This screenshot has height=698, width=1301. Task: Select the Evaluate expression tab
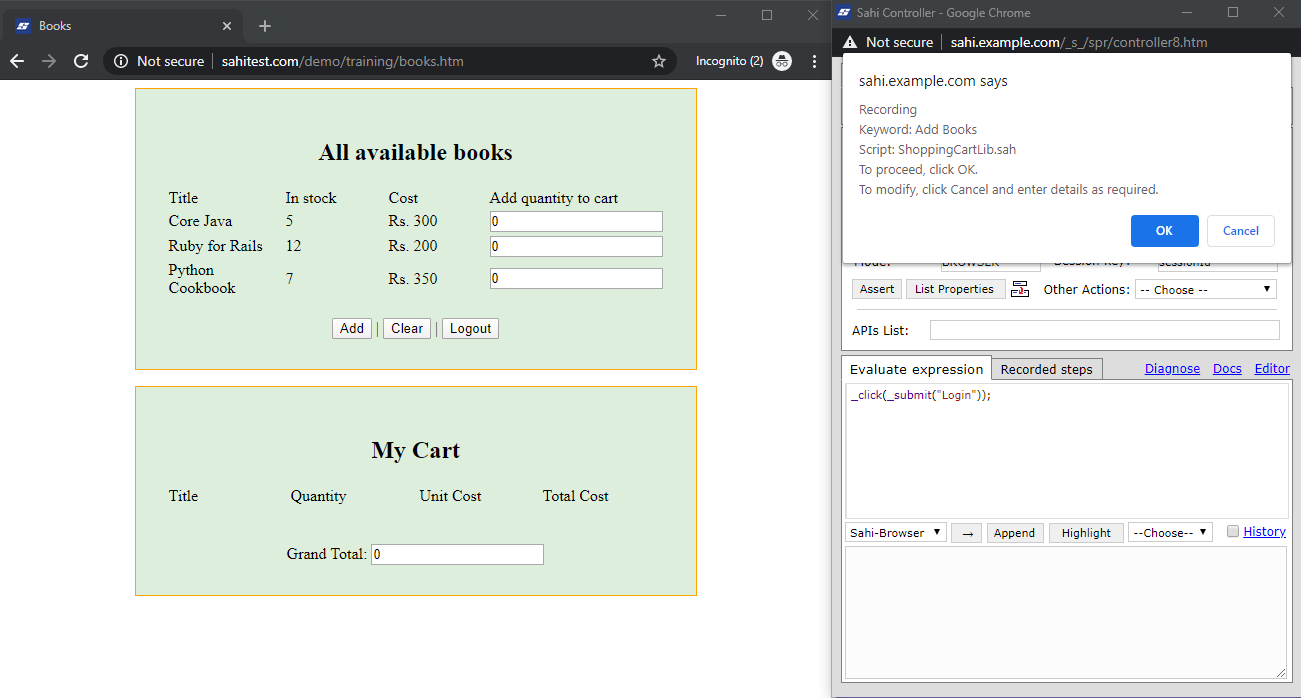[x=916, y=369]
